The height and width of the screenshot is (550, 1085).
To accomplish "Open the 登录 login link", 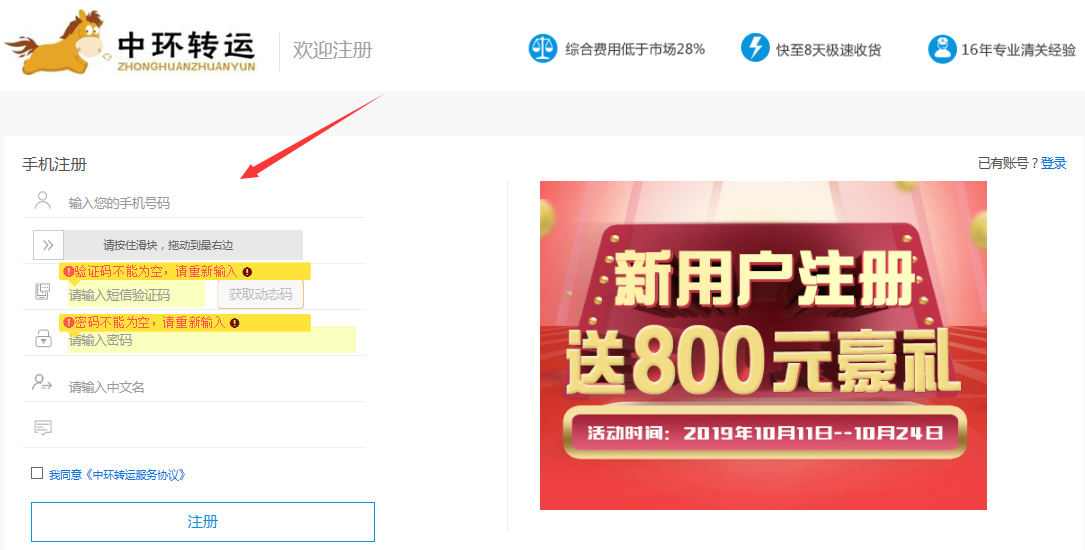I will [x=1054, y=163].
